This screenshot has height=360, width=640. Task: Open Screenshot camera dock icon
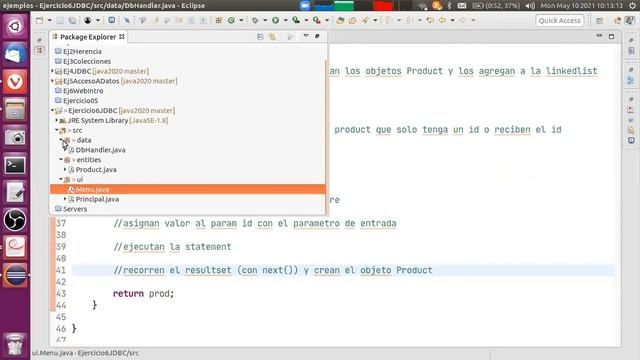(15, 137)
